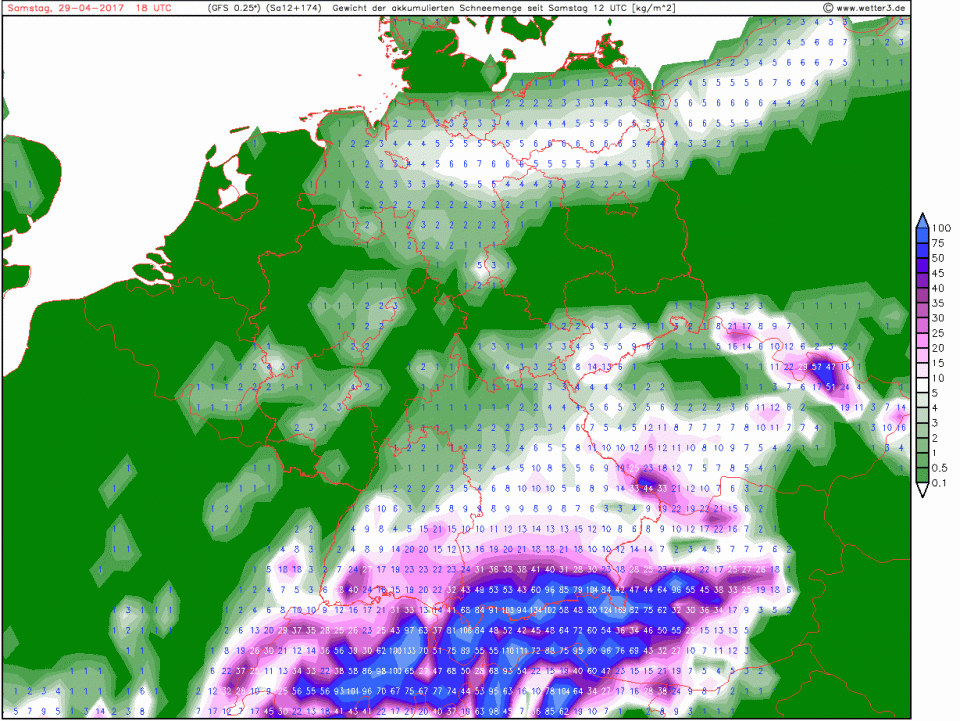The height and width of the screenshot is (721, 960).
Task: Click the upward arrow atop the color legend
Action: coord(921,219)
